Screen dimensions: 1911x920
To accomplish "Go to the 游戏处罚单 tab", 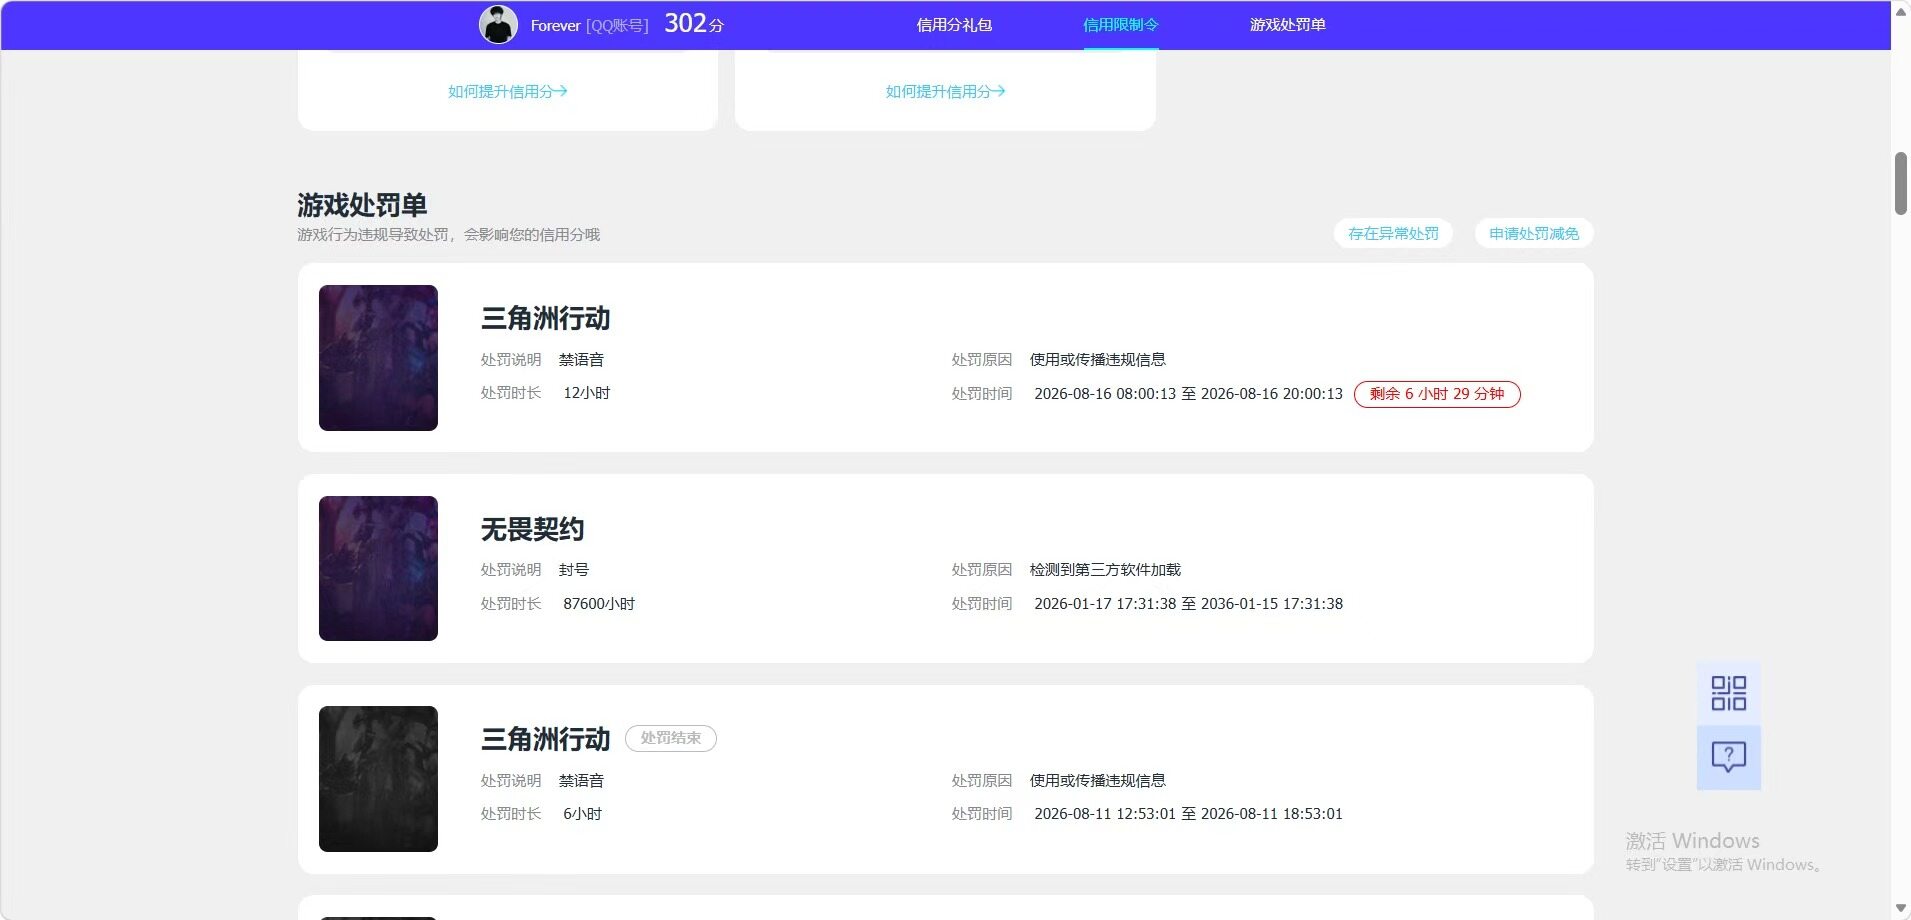I will tap(1288, 25).
